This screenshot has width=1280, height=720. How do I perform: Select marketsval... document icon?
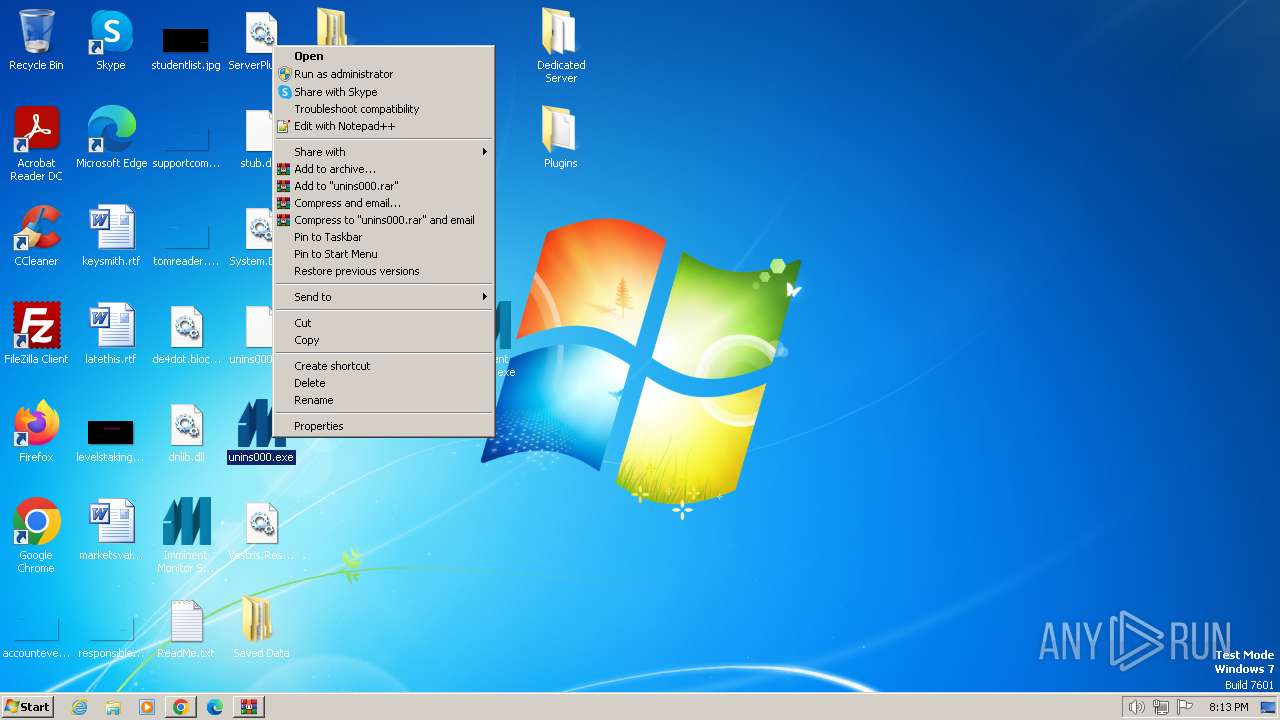tap(111, 529)
